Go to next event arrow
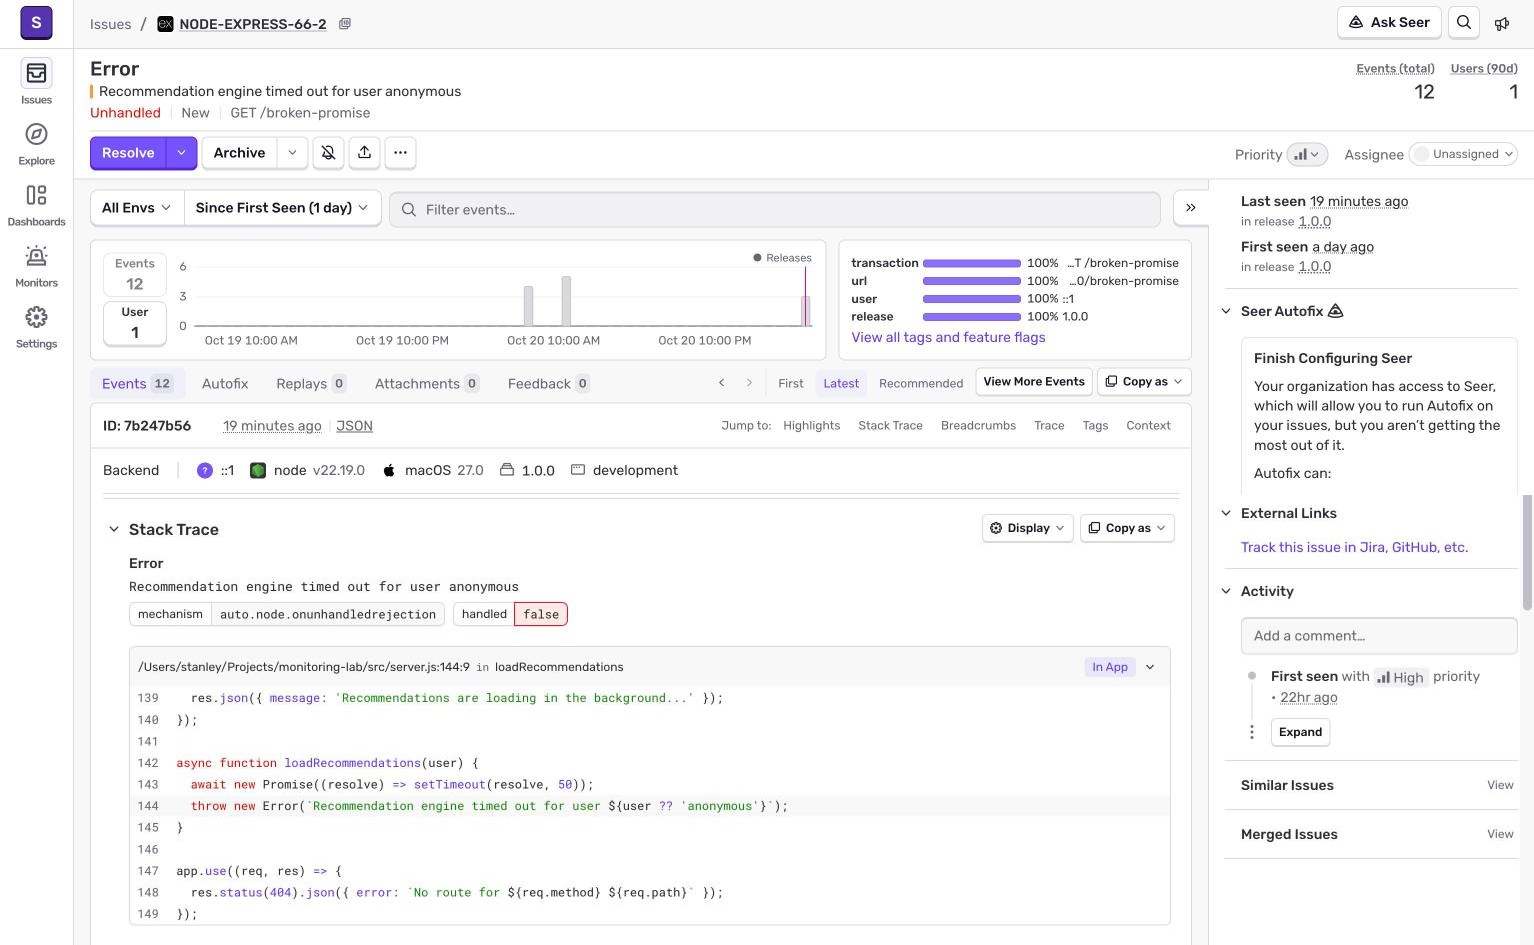 (x=749, y=383)
